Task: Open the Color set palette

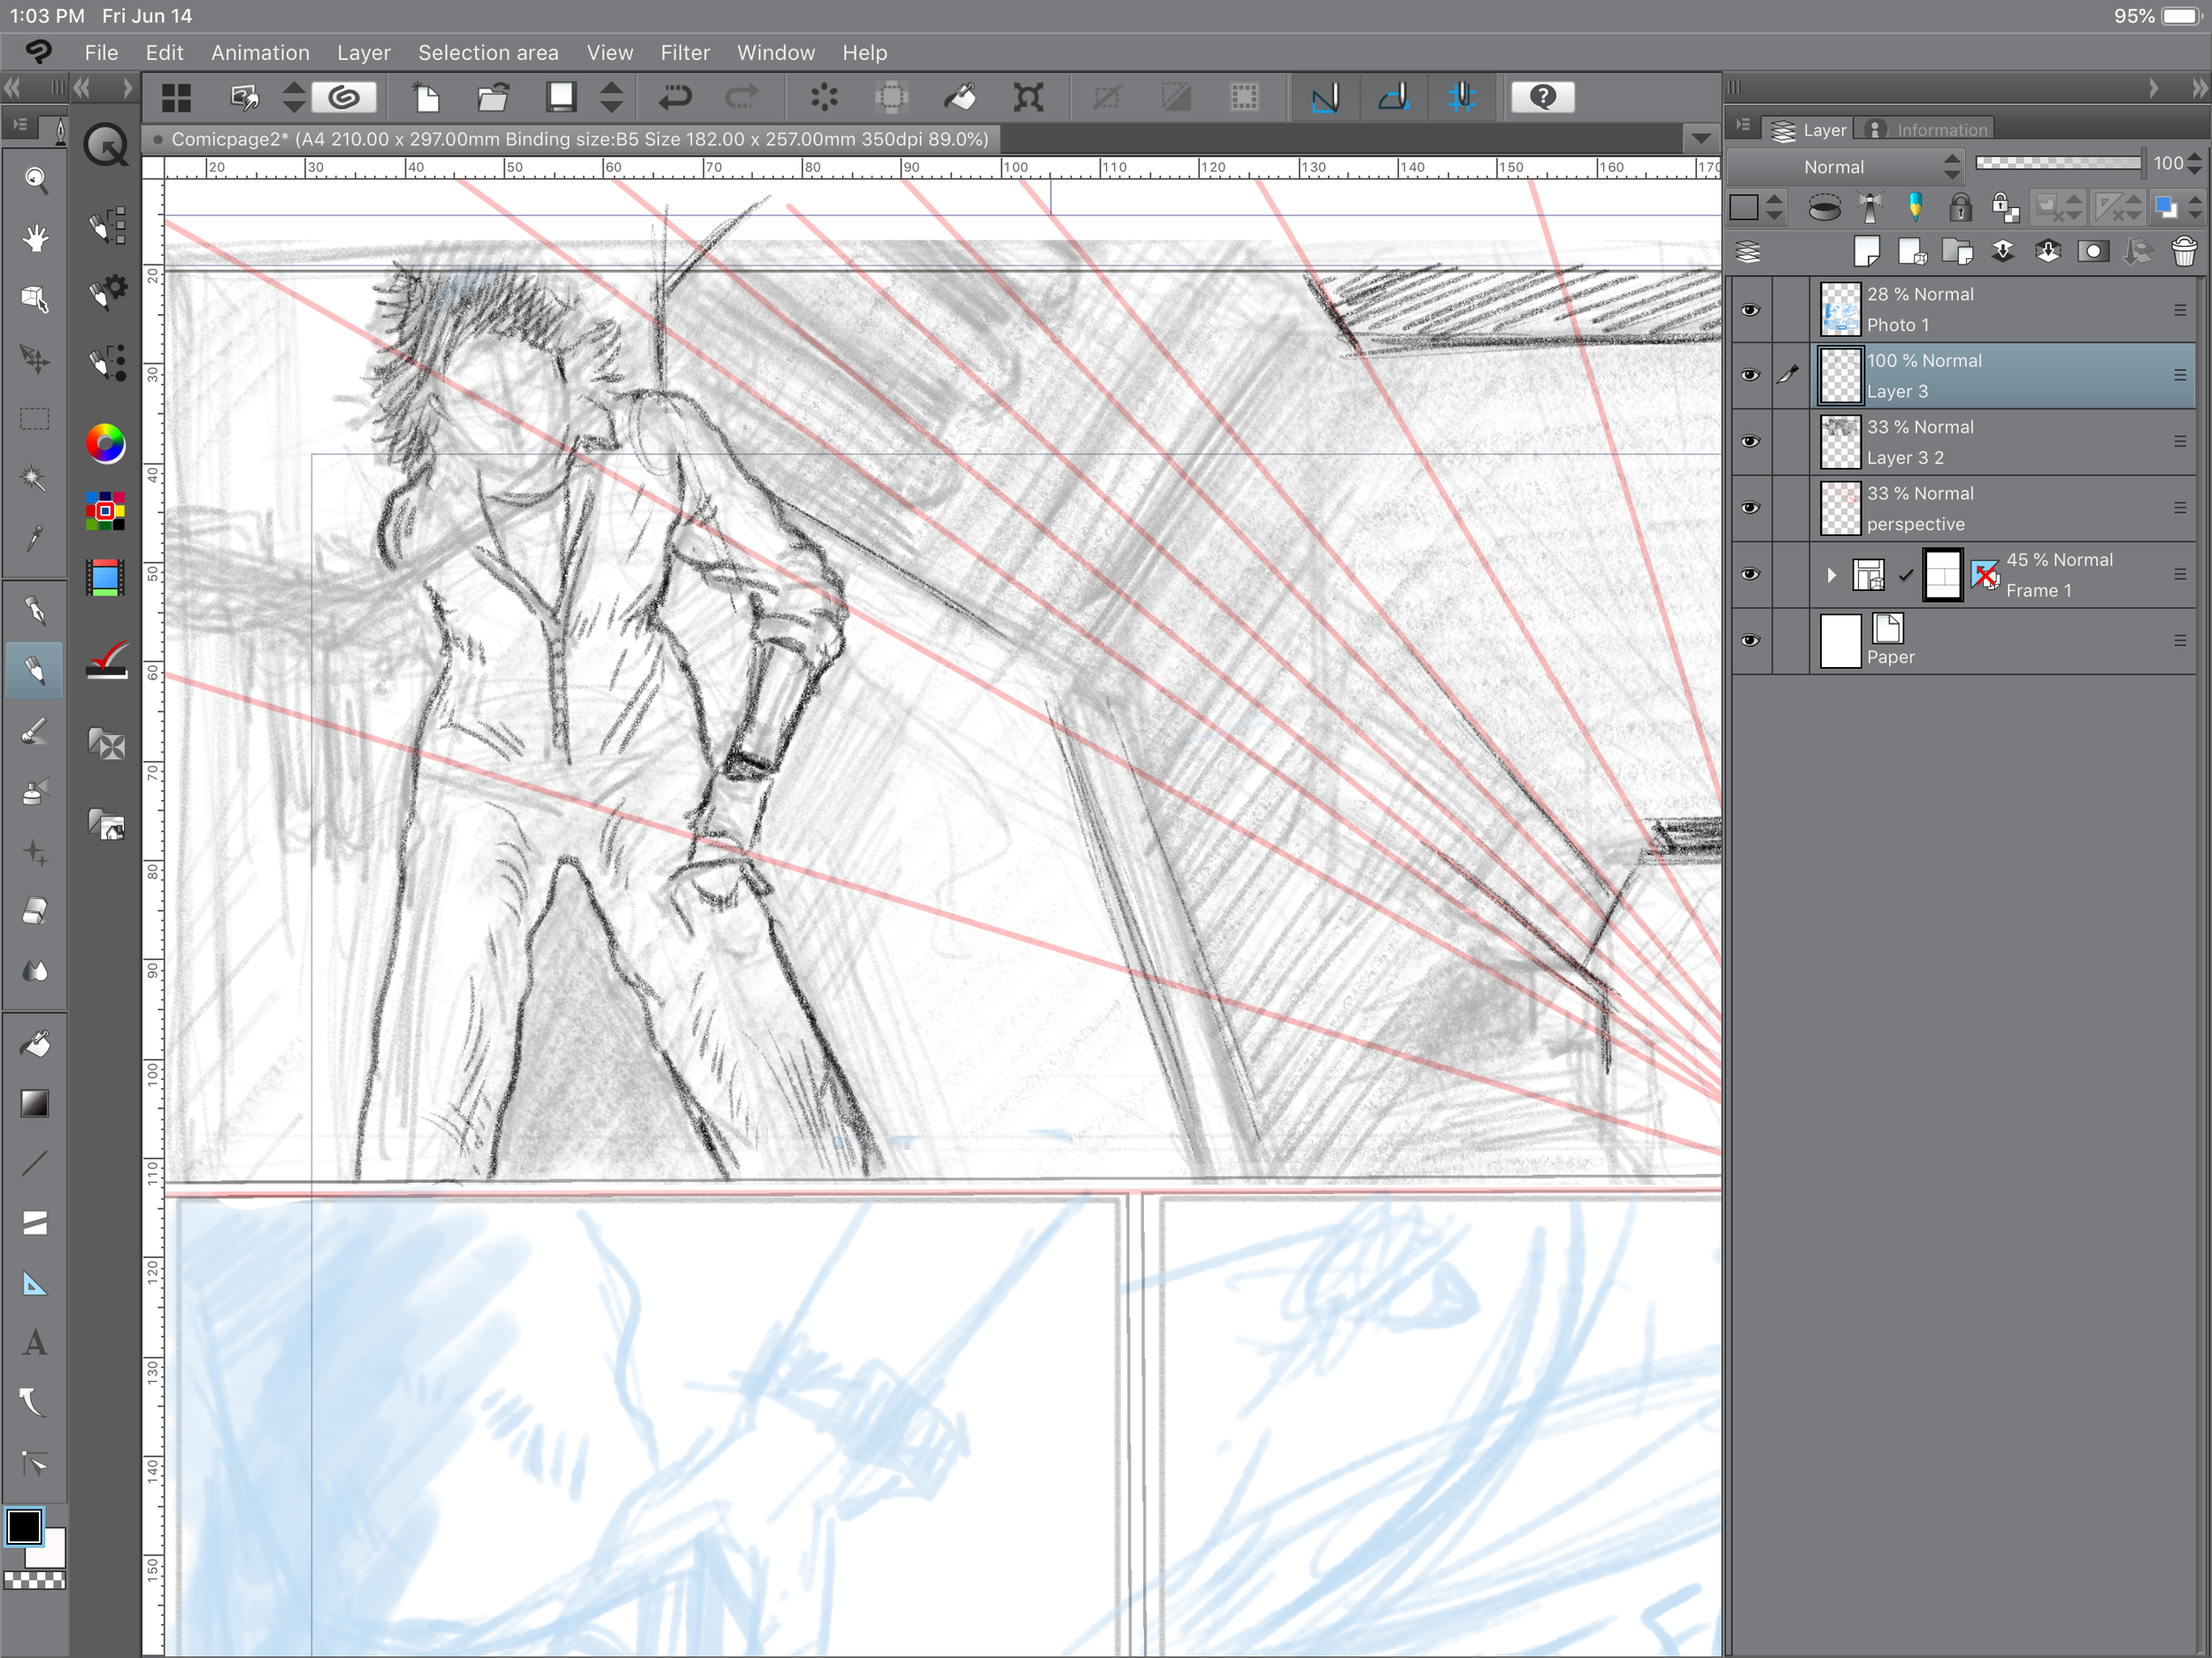Action: click(105, 510)
